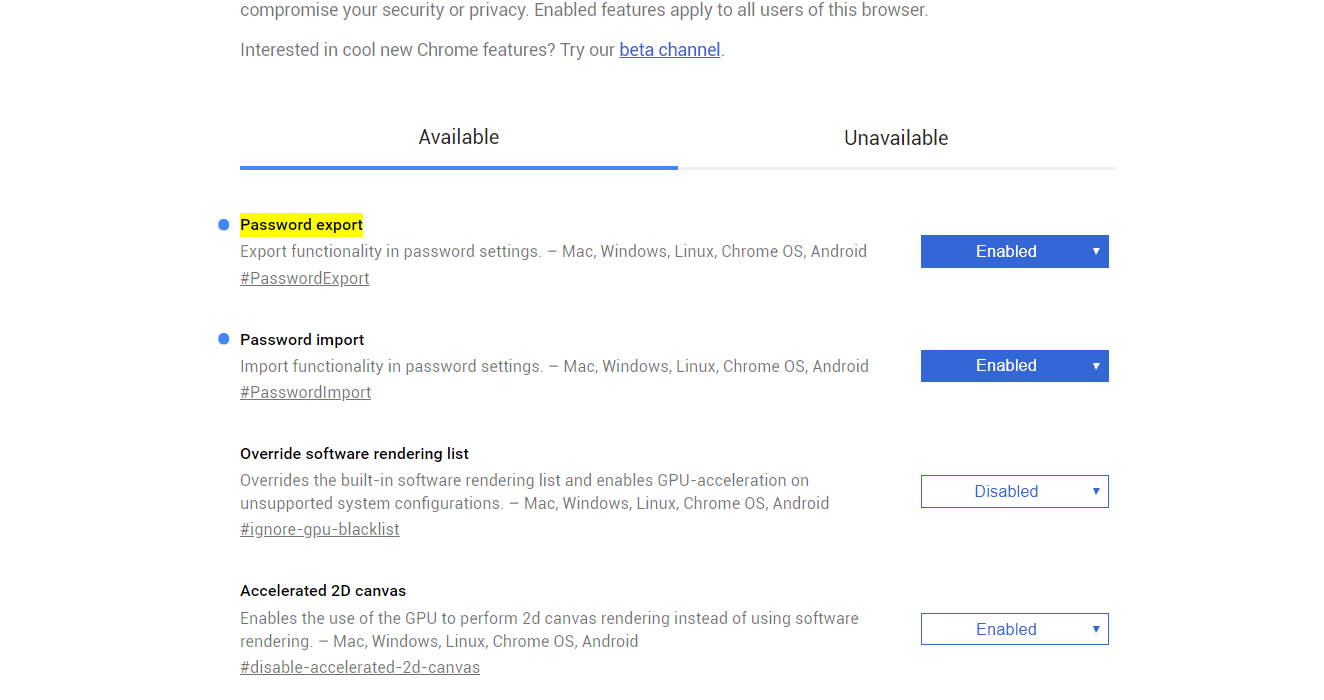Expand the Override software rendering list Disabled dropdown

pyautogui.click(x=1015, y=491)
